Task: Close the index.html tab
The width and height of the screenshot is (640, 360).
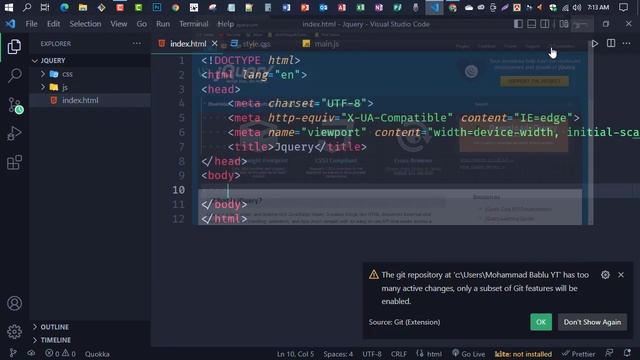Action: click(x=214, y=43)
